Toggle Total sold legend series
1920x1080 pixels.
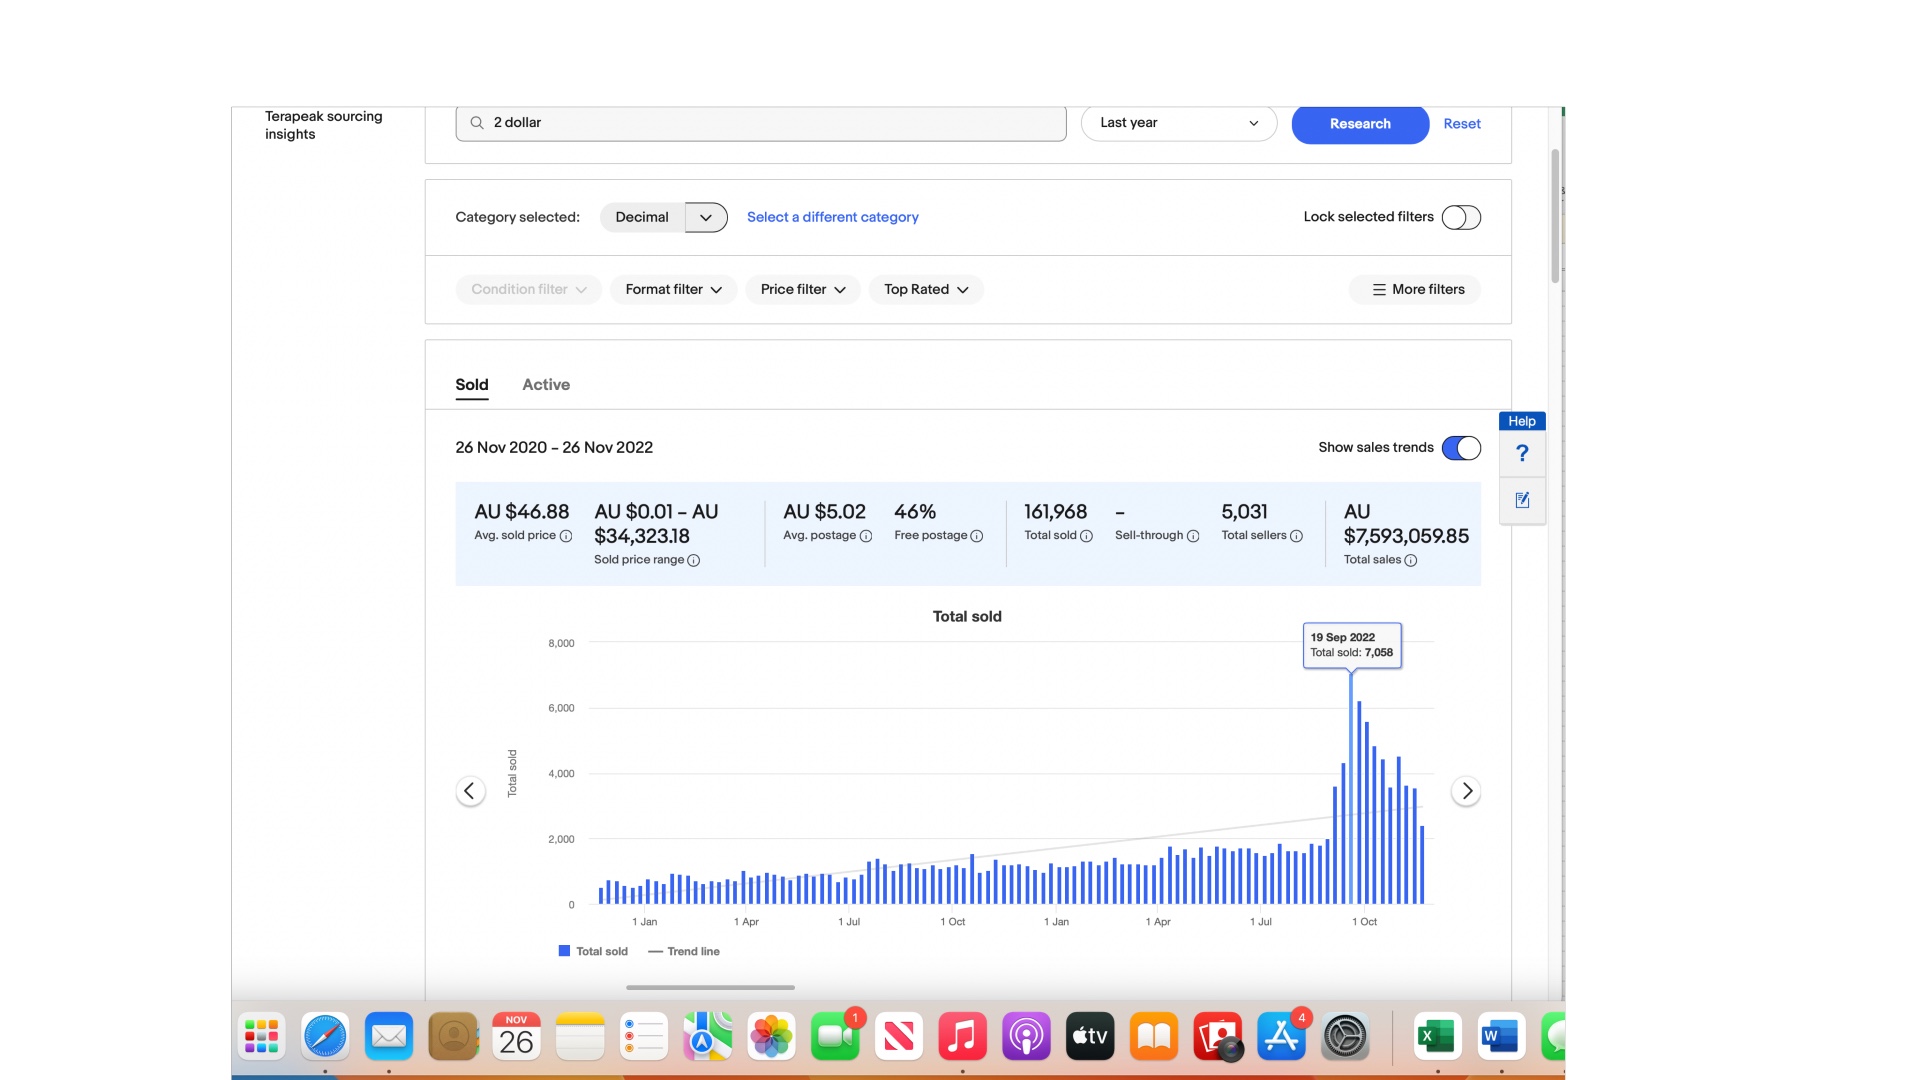click(x=593, y=952)
